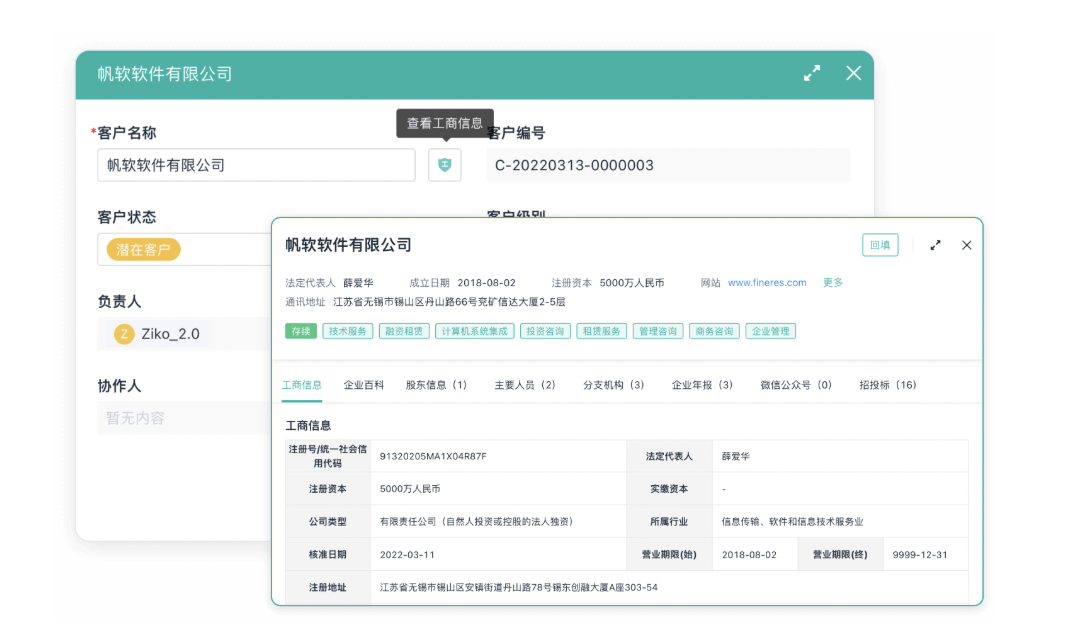Screen dimensions: 1086x638
Task: Click the 技术服务 tag
Action: click(x=347, y=331)
